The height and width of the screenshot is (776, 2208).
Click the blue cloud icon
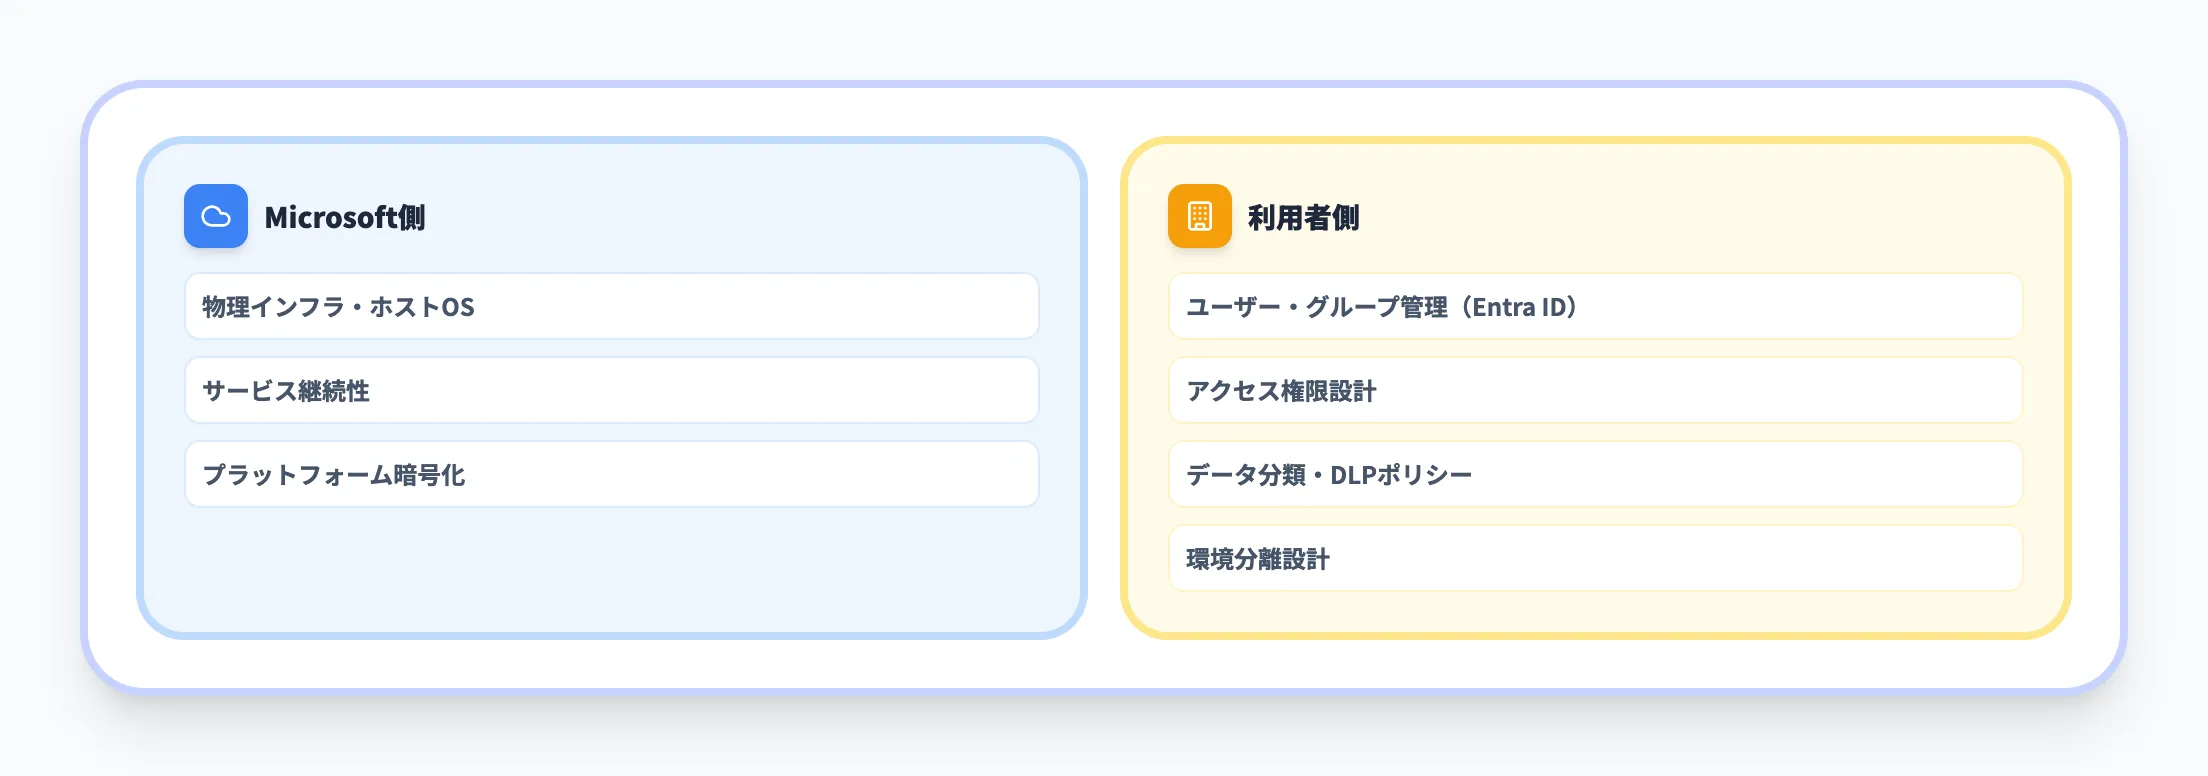216,216
